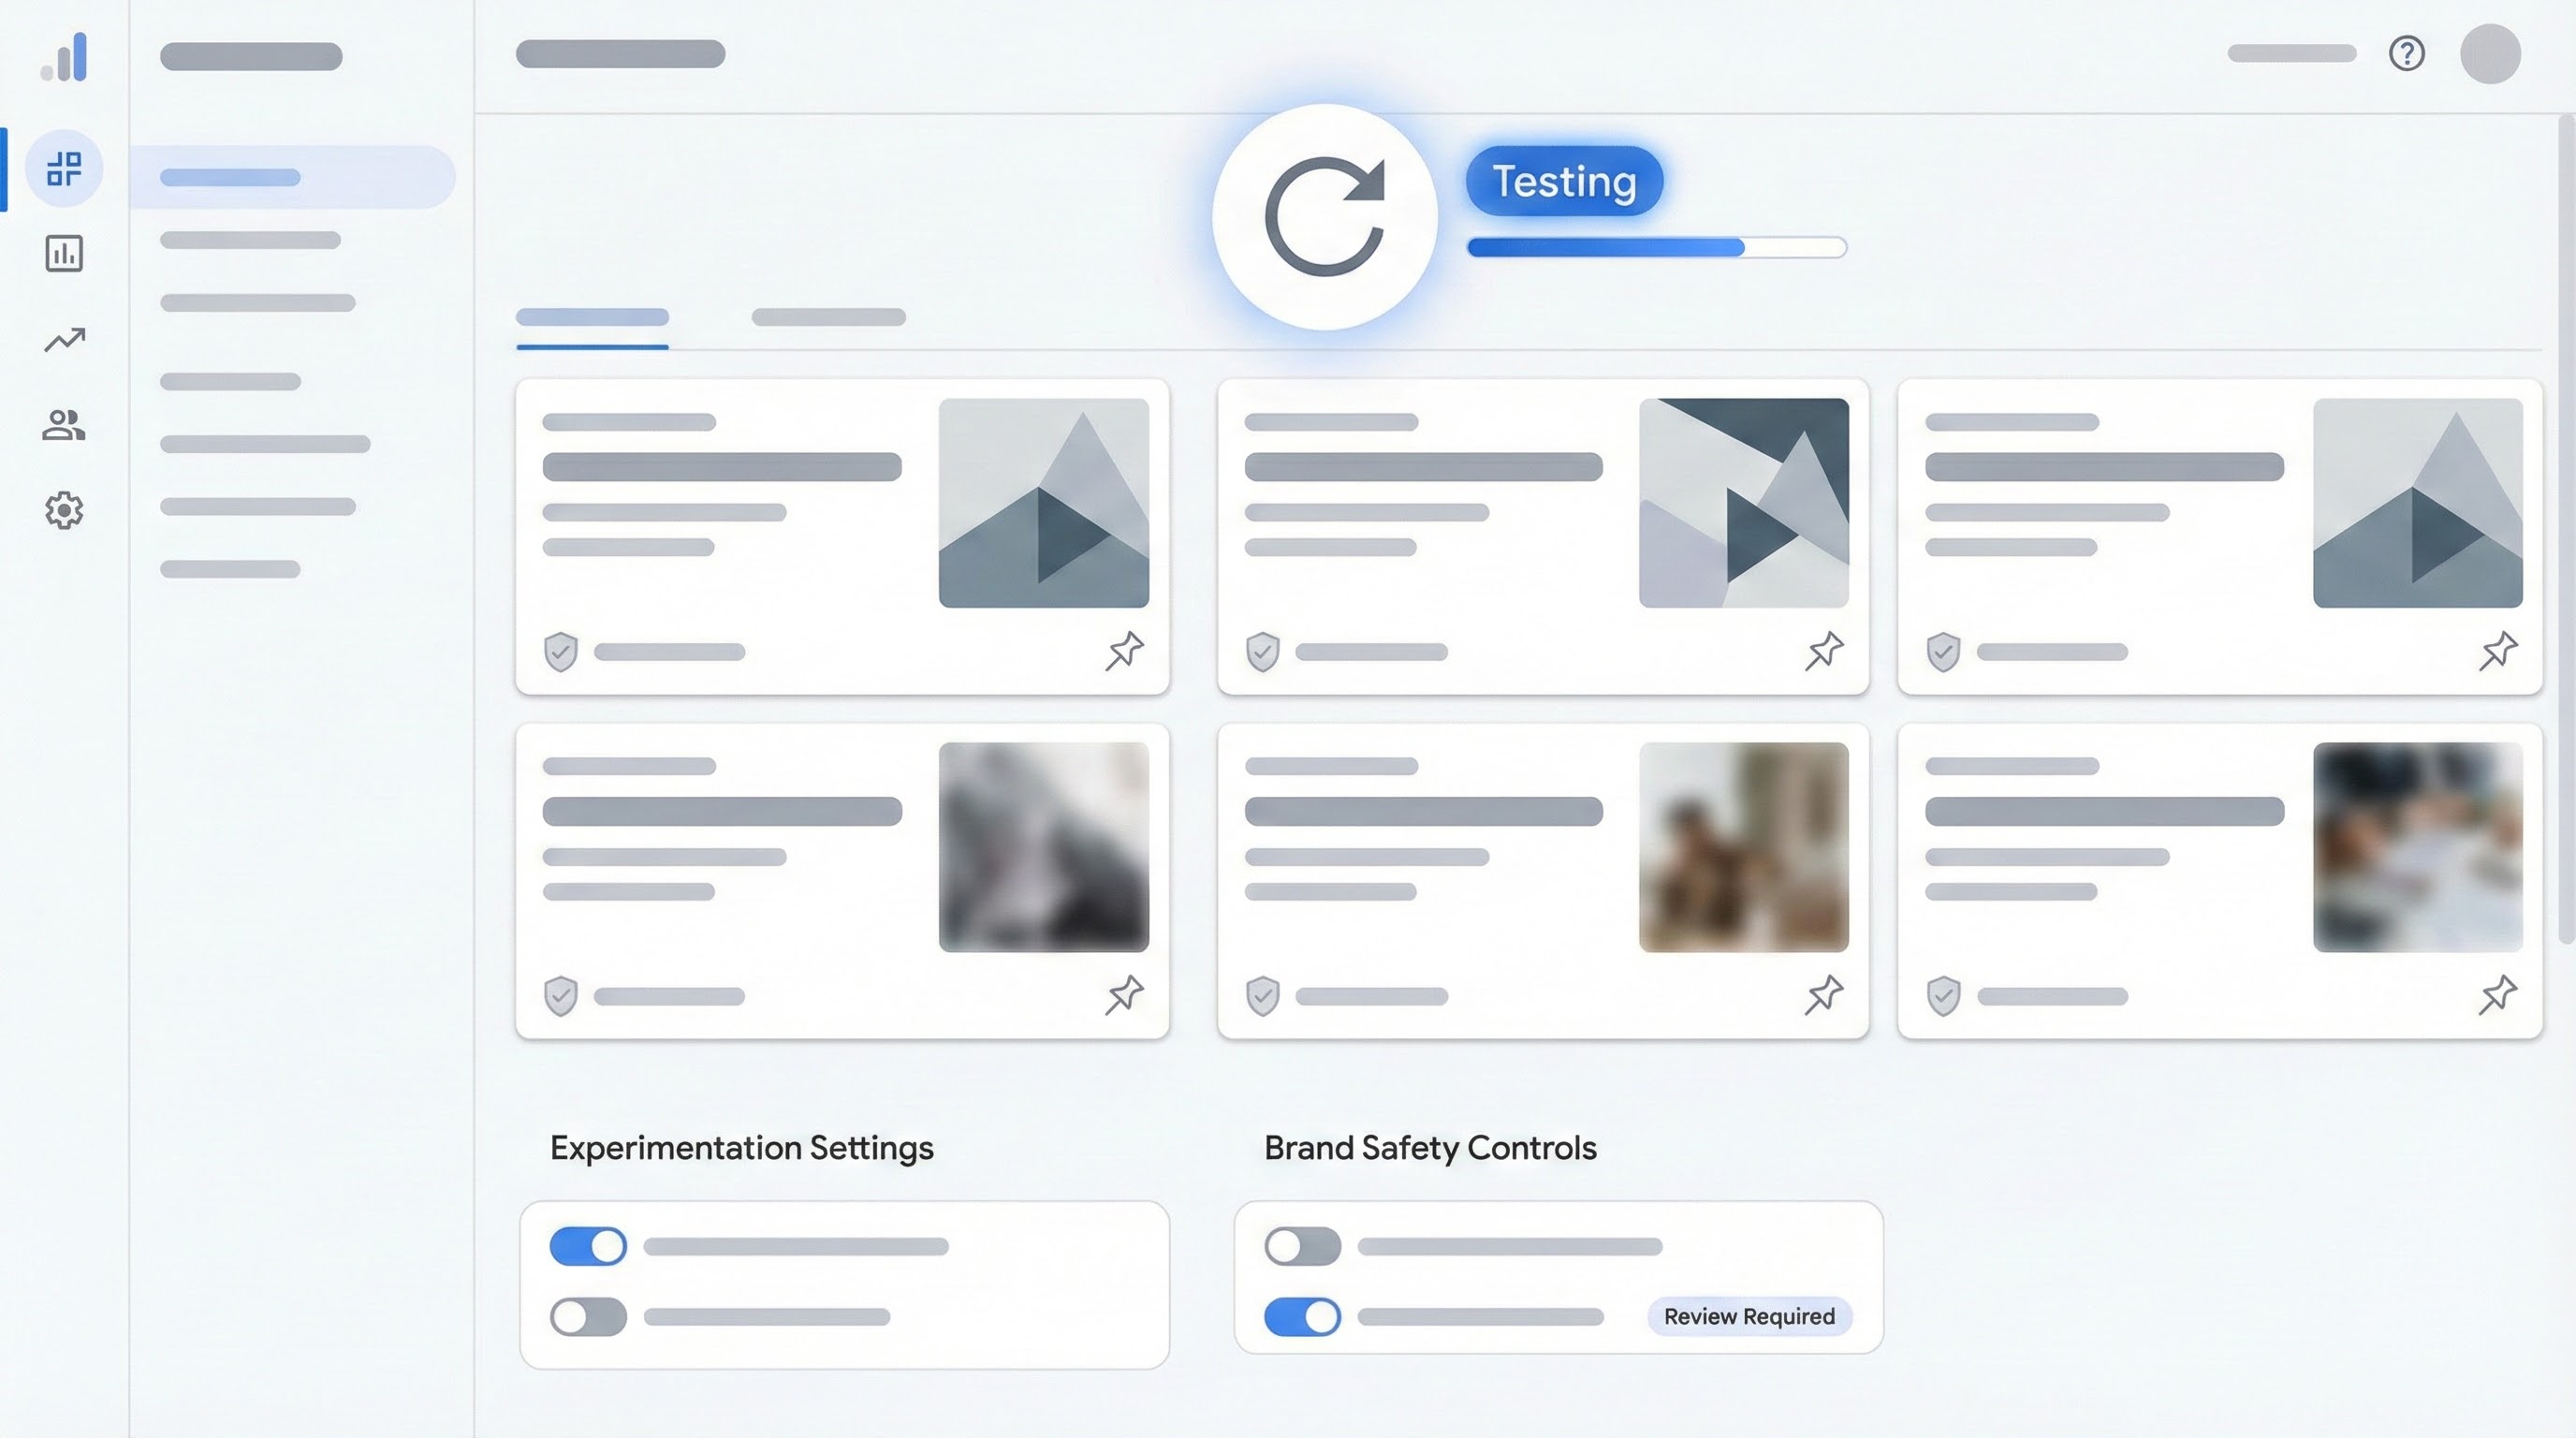2576x1438 pixels.
Task: Click the trending performance icon in sidebar
Action: click(x=64, y=340)
